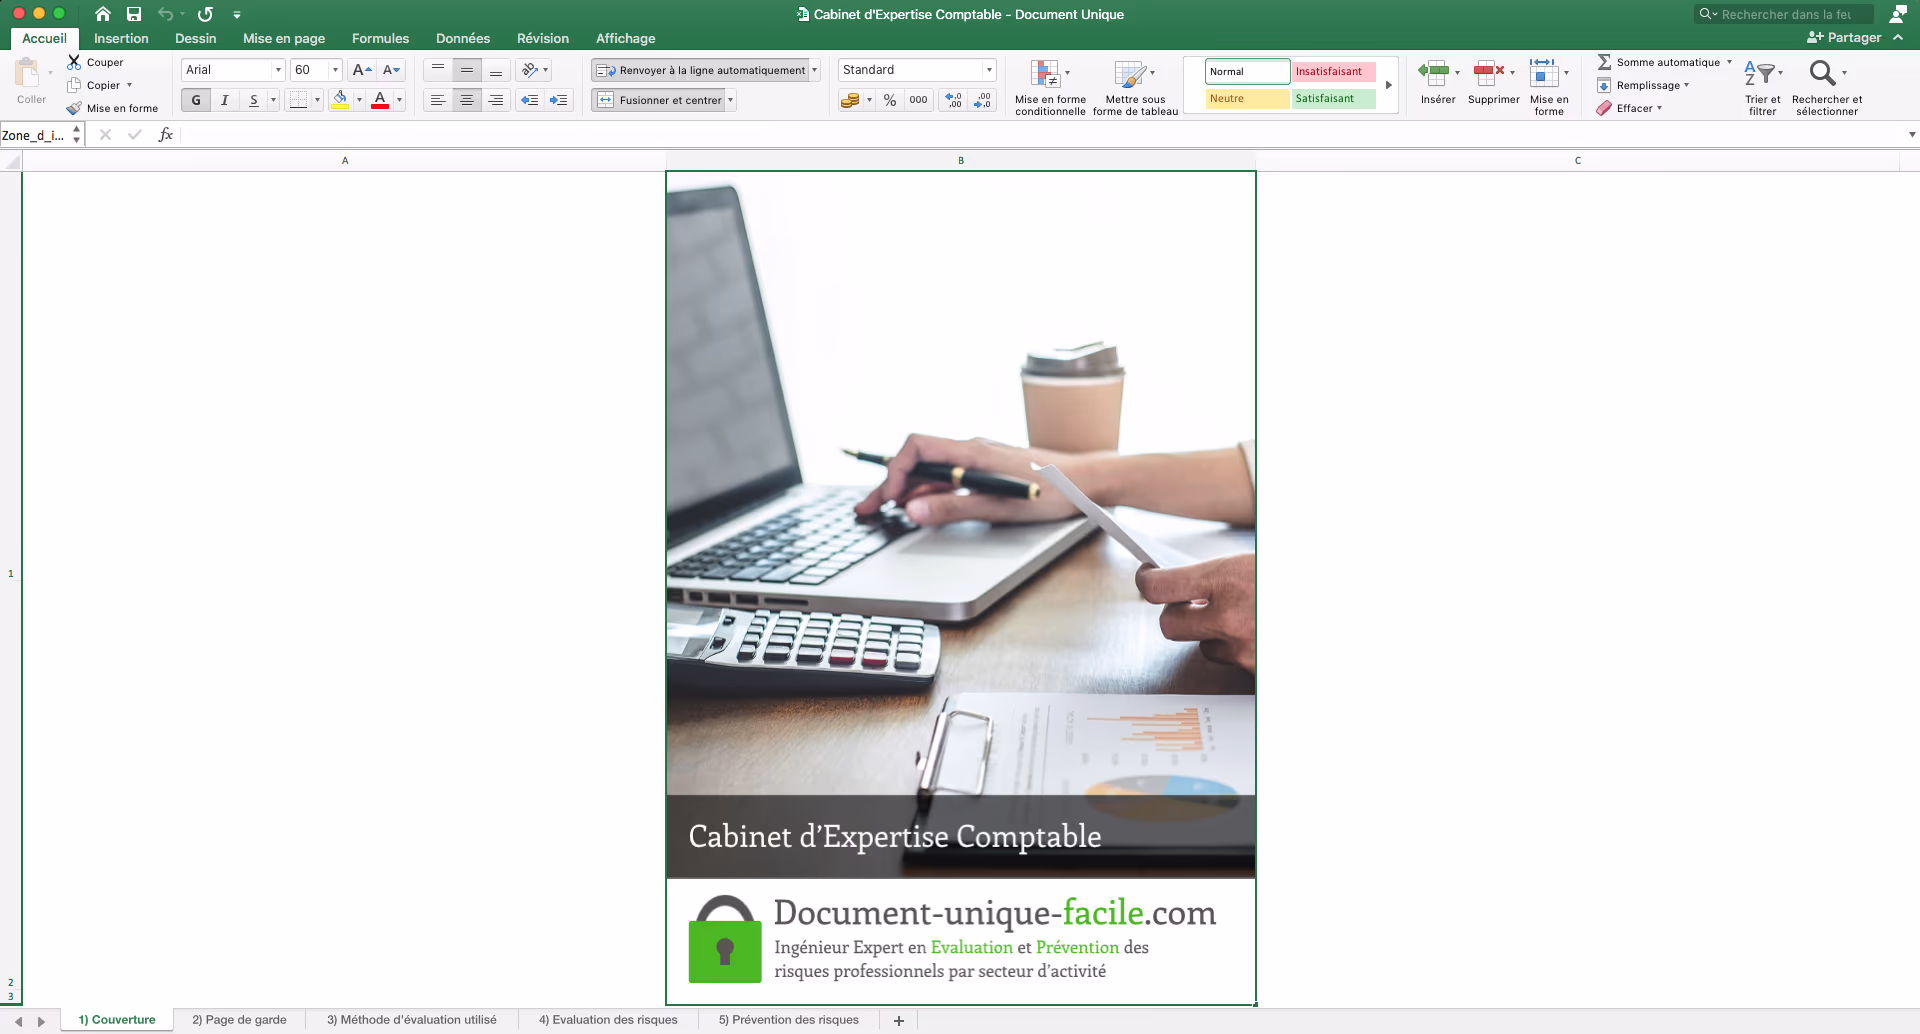This screenshot has height=1034, width=1920.
Task: Open Mise en forme conditionnelle
Action: [x=1050, y=87]
